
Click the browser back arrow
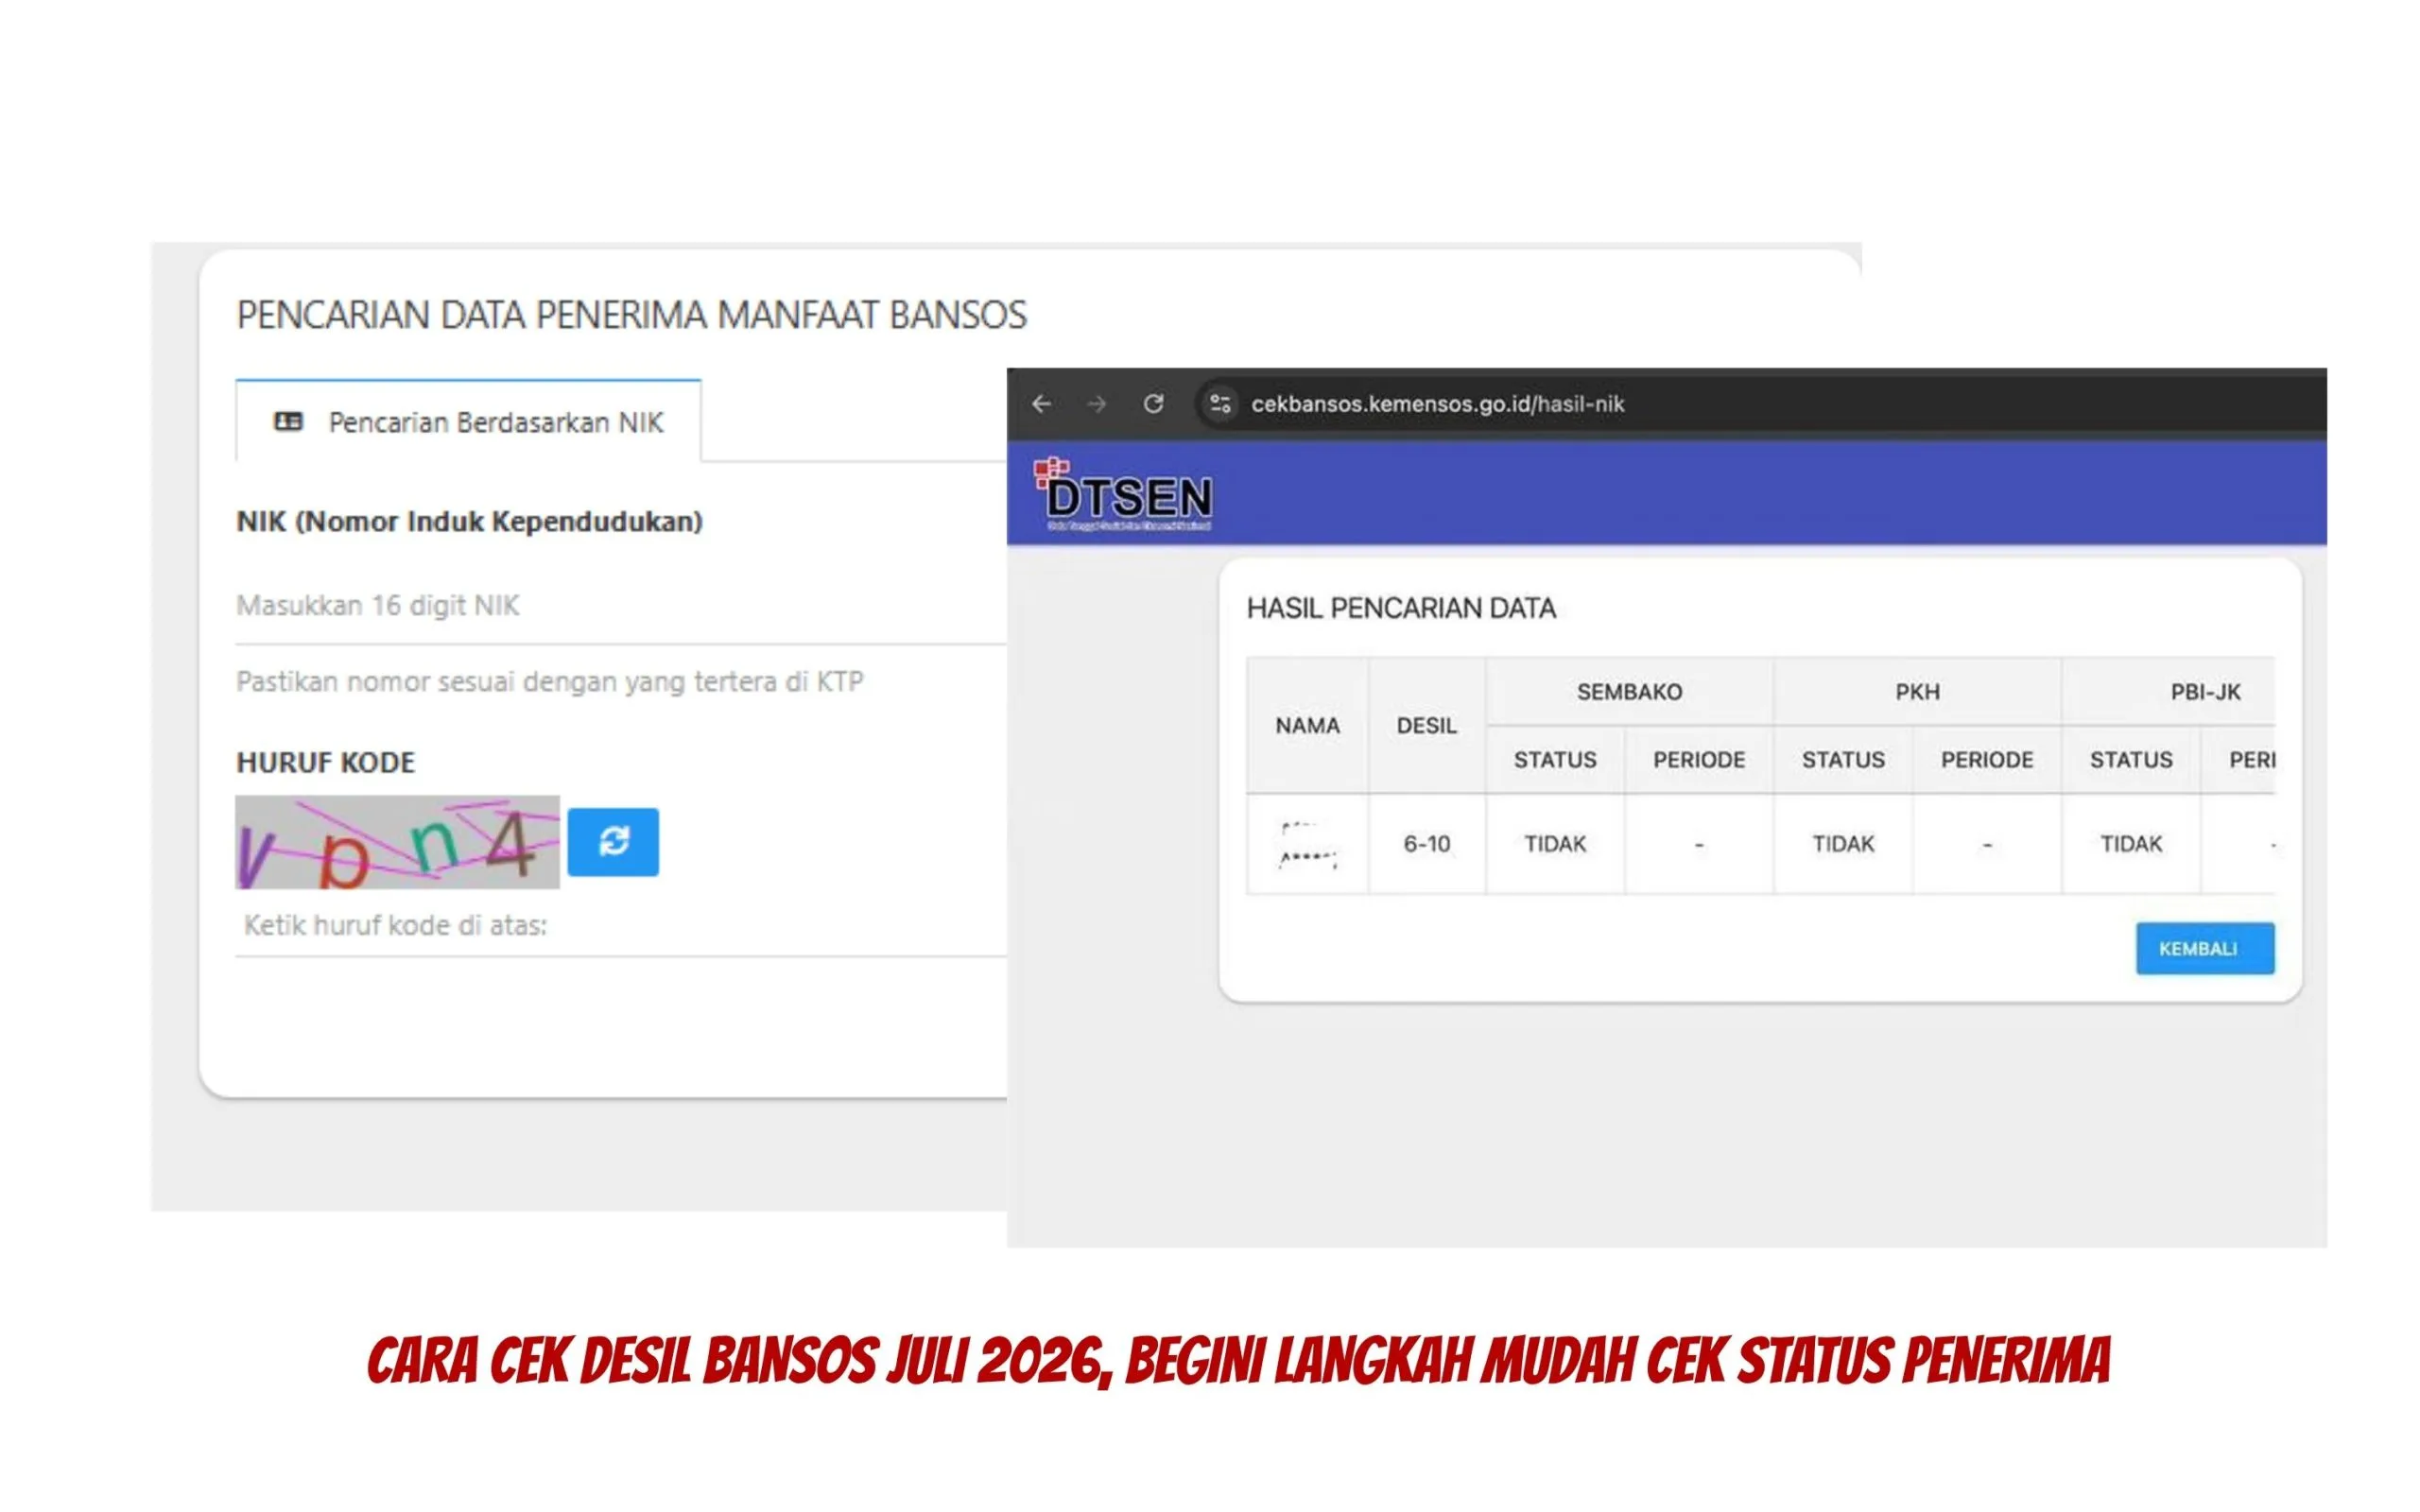[1041, 404]
